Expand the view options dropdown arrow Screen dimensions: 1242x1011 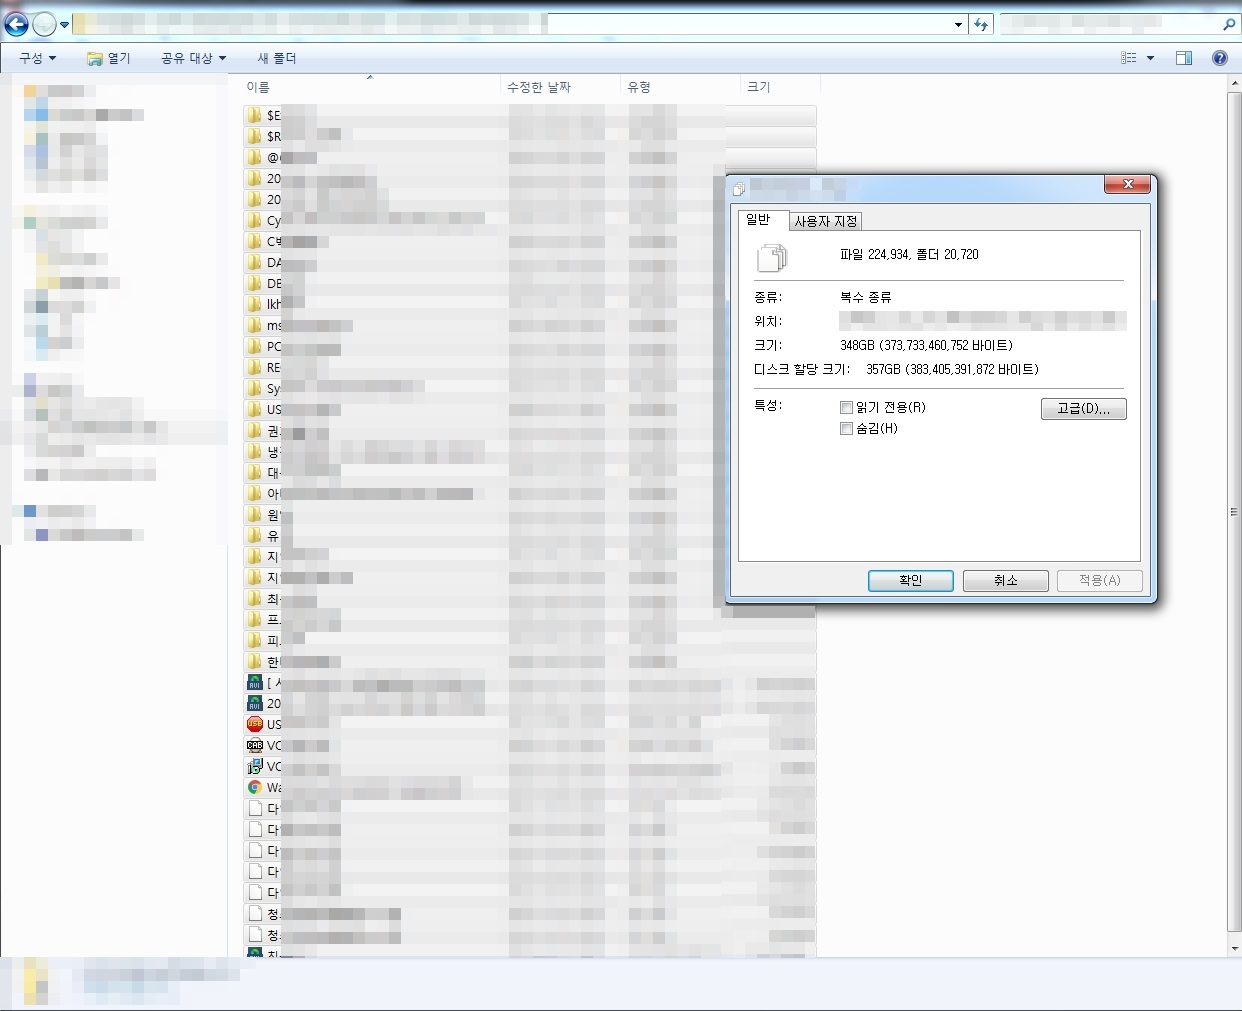click(1150, 58)
